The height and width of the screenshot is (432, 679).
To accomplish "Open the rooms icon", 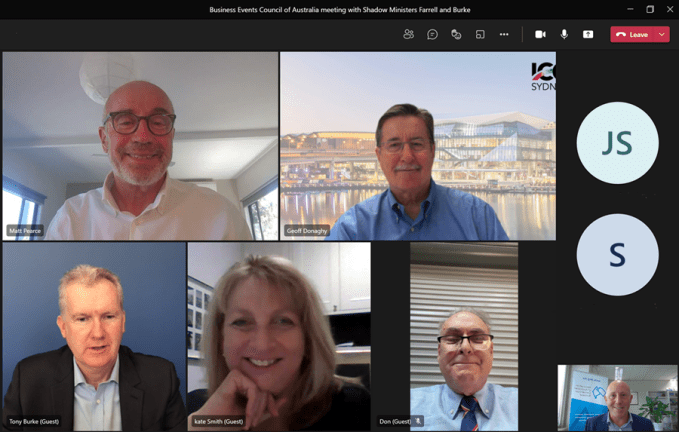I will click(x=480, y=34).
